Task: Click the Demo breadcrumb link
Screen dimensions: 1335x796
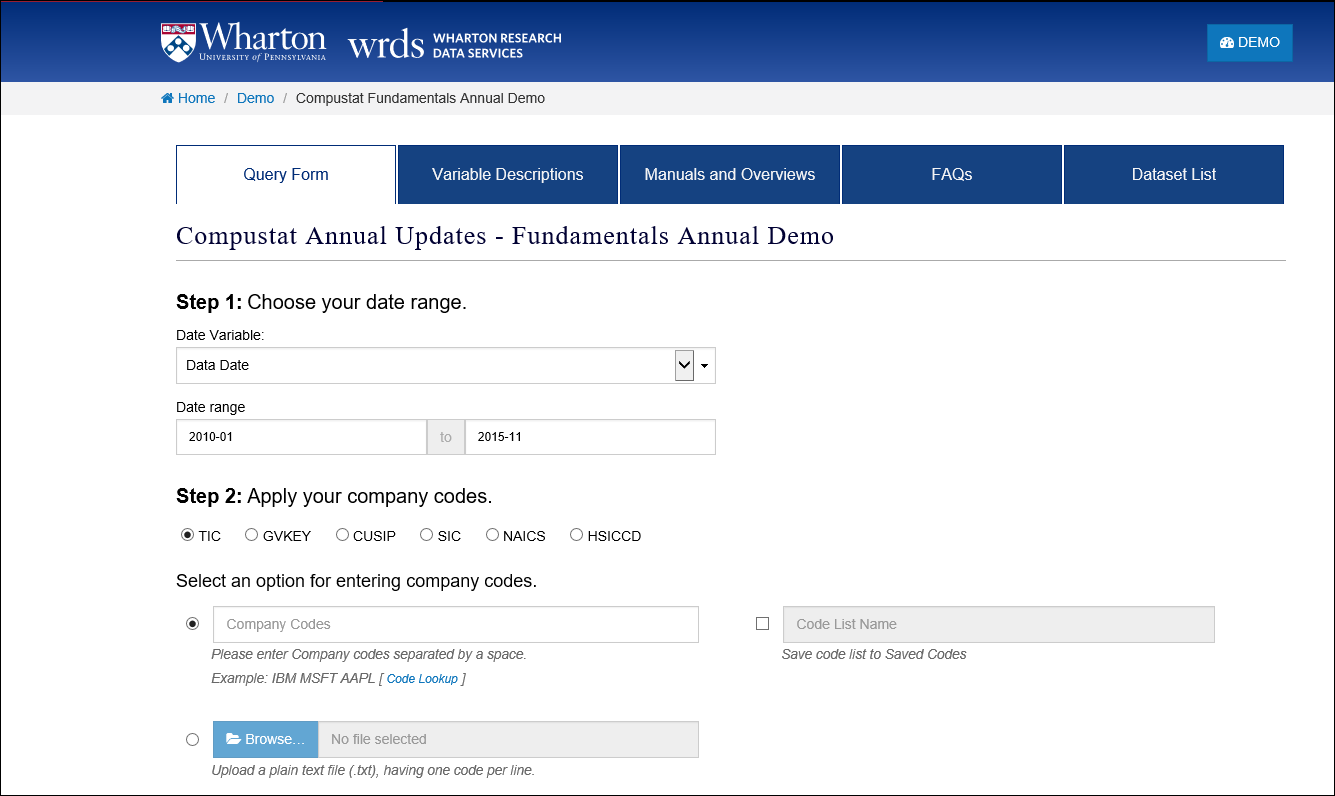Action: coord(255,98)
